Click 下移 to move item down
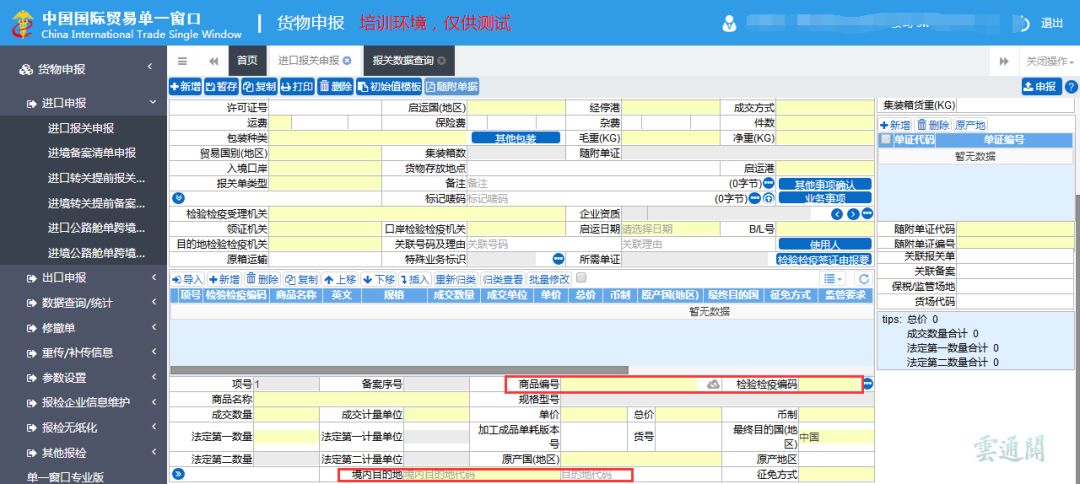1080x484 pixels. (x=379, y=279)
